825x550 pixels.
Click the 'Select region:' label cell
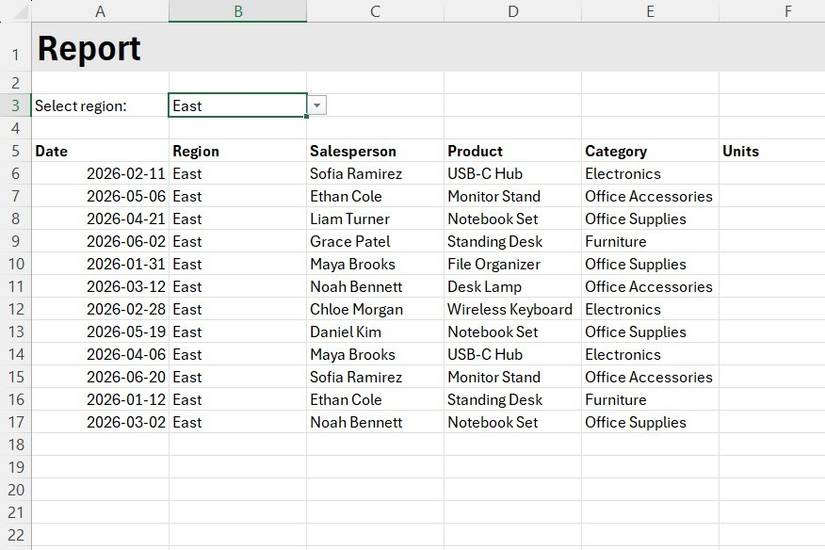(100, 105)
